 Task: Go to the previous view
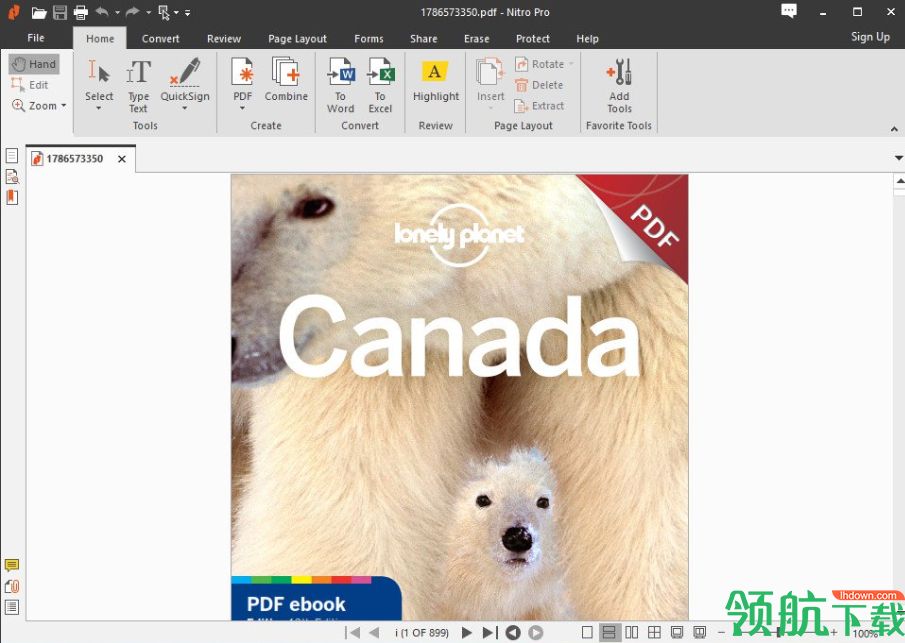click(x=513, y=633)
